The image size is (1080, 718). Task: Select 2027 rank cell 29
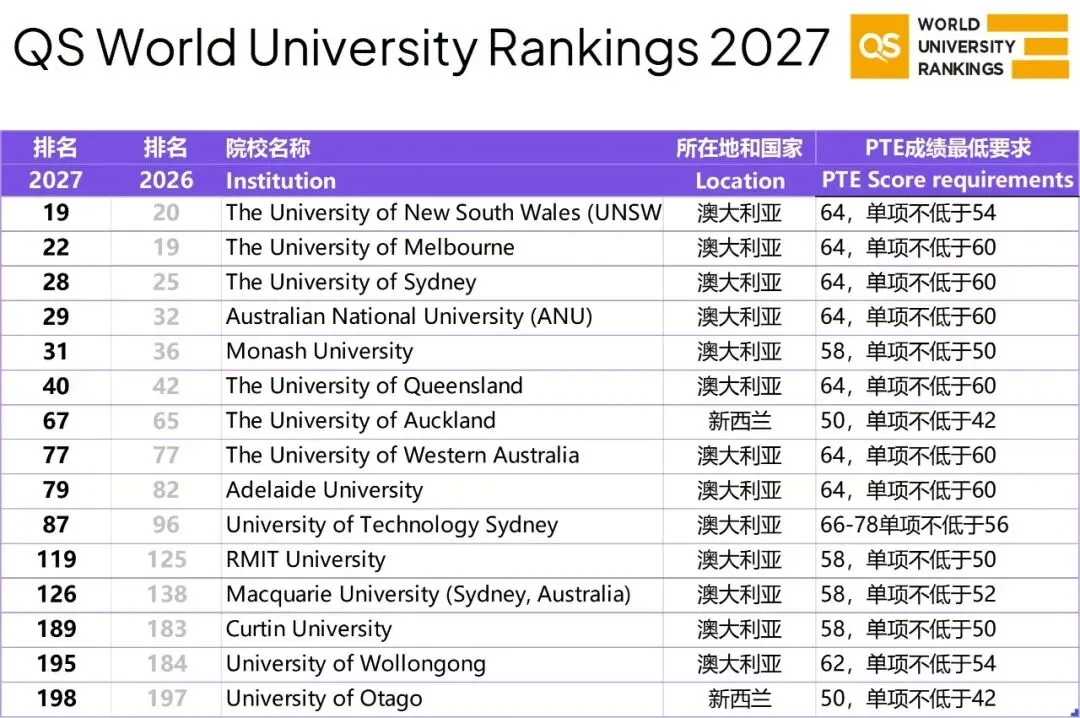pyautogui.click(x=56, y=316)
